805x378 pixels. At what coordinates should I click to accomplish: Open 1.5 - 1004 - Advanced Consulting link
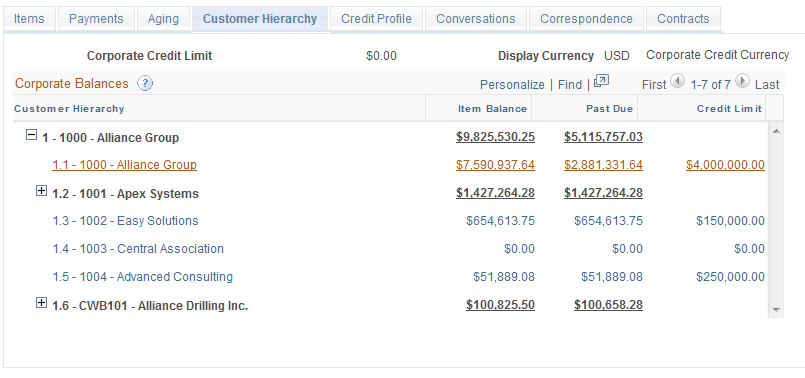click(143, 277)
